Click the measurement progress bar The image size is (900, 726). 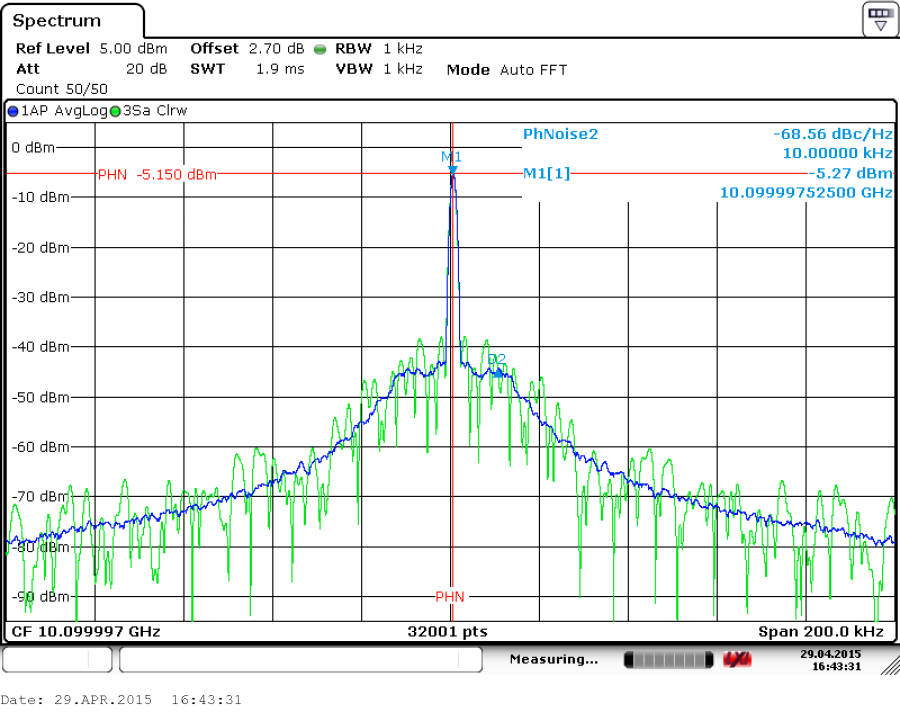[x=667, y=660]
